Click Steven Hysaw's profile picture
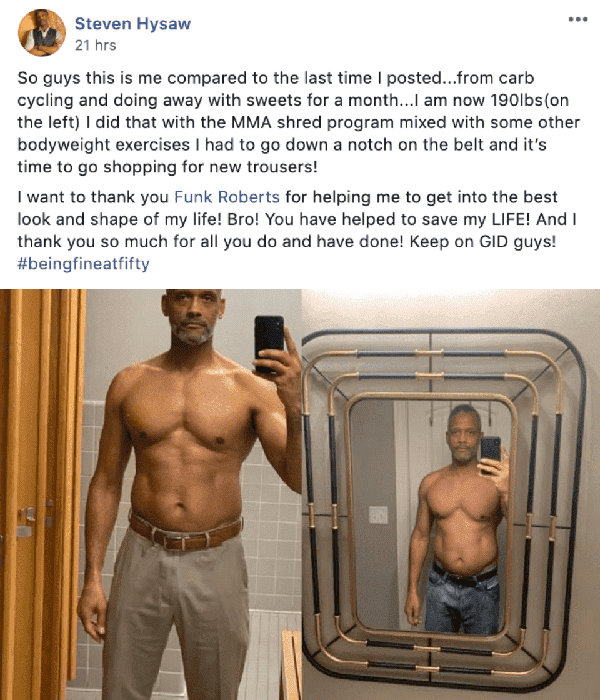The width and height of the screenshot is (600, 700). (x=42, y=33)
